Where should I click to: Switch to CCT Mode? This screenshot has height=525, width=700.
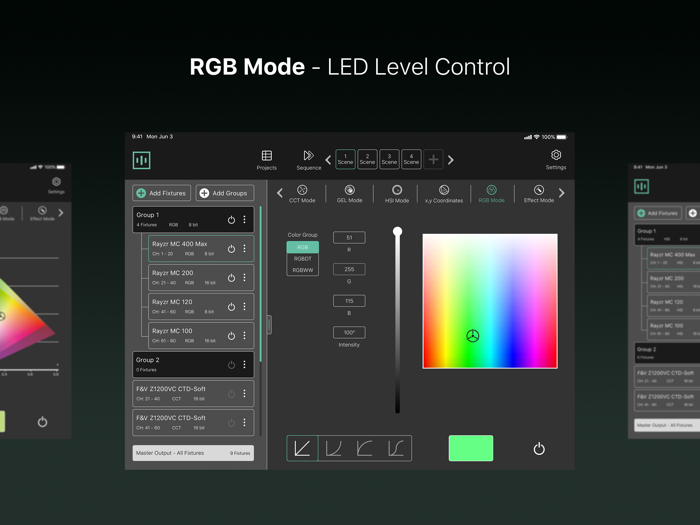(x=302, y=194)
